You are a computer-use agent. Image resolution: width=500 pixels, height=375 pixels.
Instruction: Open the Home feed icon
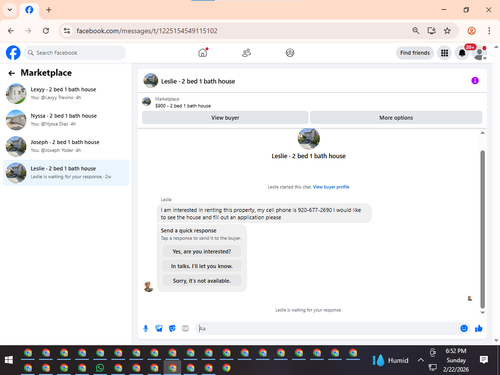click(203, 53)
